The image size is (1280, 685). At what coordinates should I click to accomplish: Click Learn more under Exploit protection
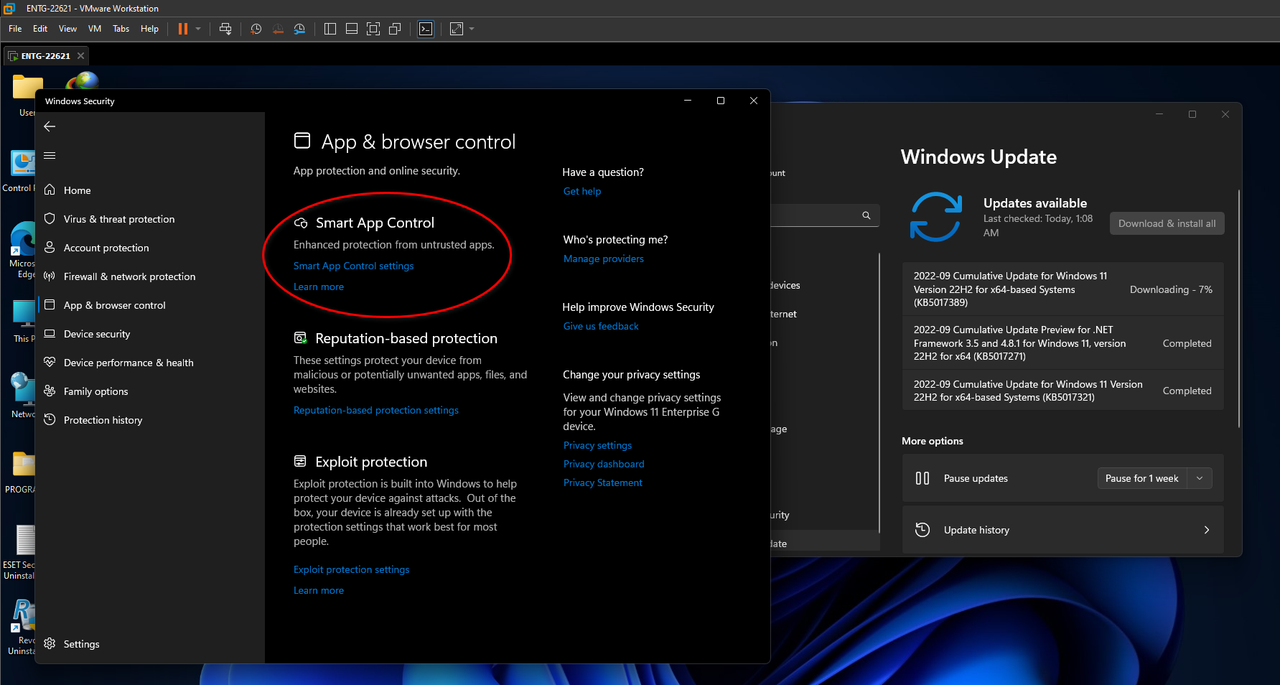pos(318,591)
